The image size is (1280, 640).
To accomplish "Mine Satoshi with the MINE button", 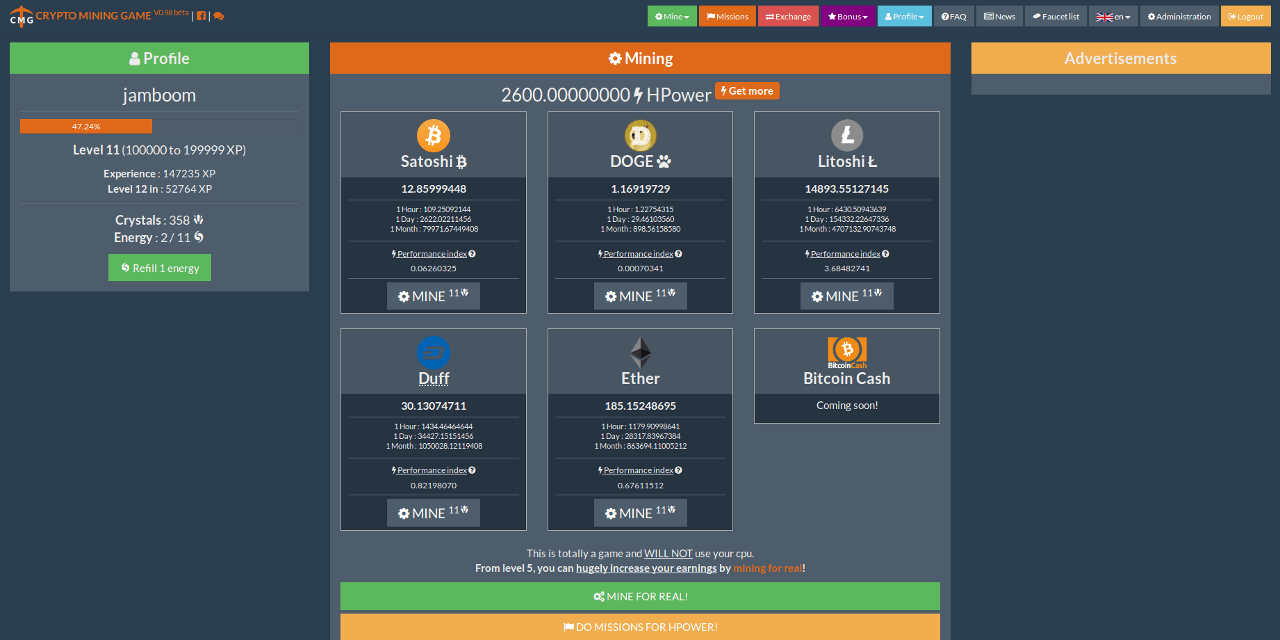I will pos(433,296).
